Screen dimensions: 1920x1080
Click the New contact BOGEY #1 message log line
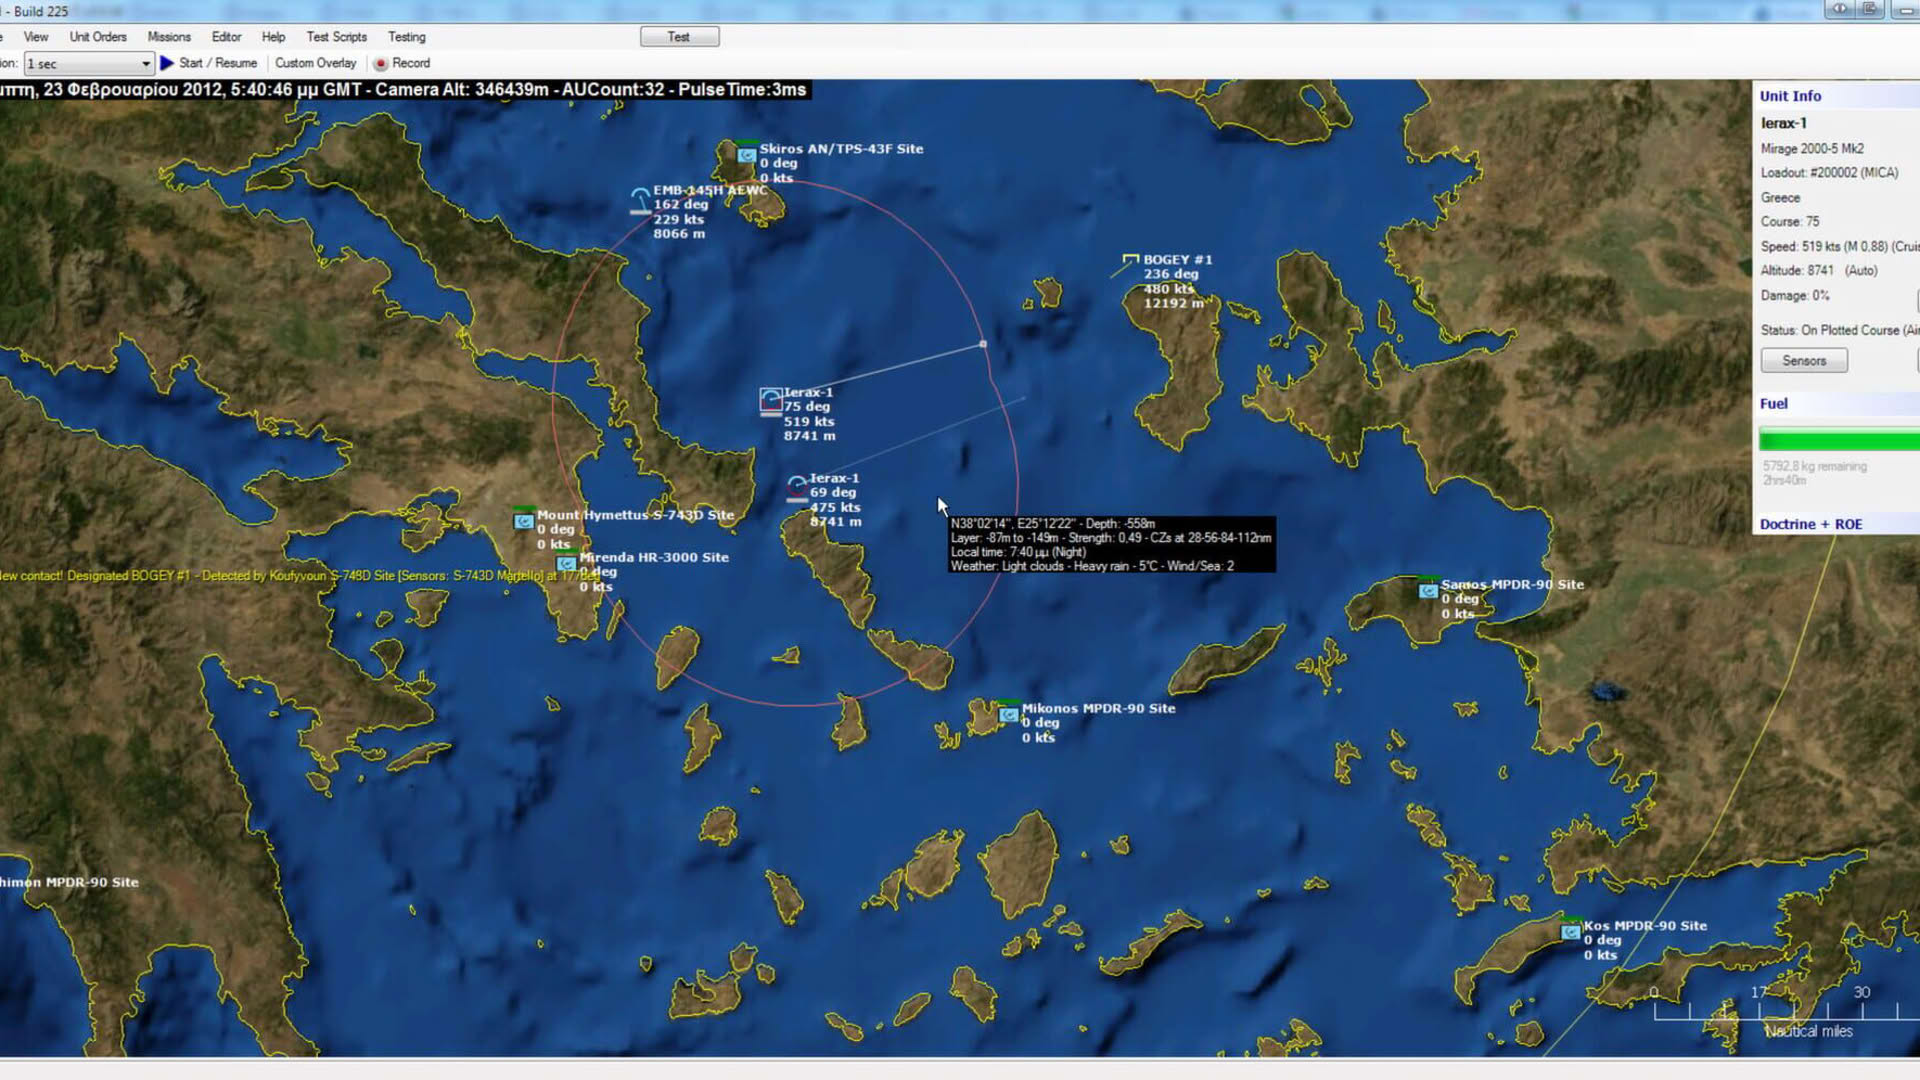[x=300, y=576]
